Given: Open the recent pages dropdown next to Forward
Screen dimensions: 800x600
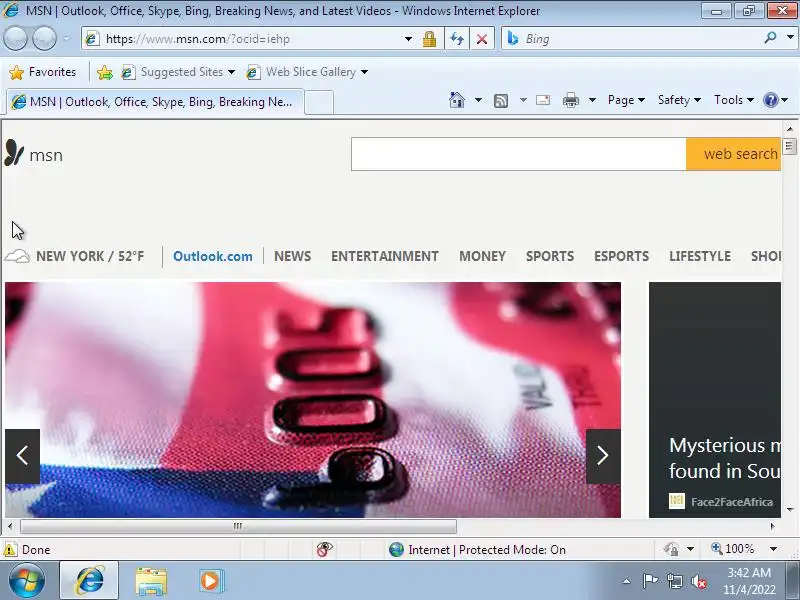Looking at the screenshot, I should coord(66,38).
